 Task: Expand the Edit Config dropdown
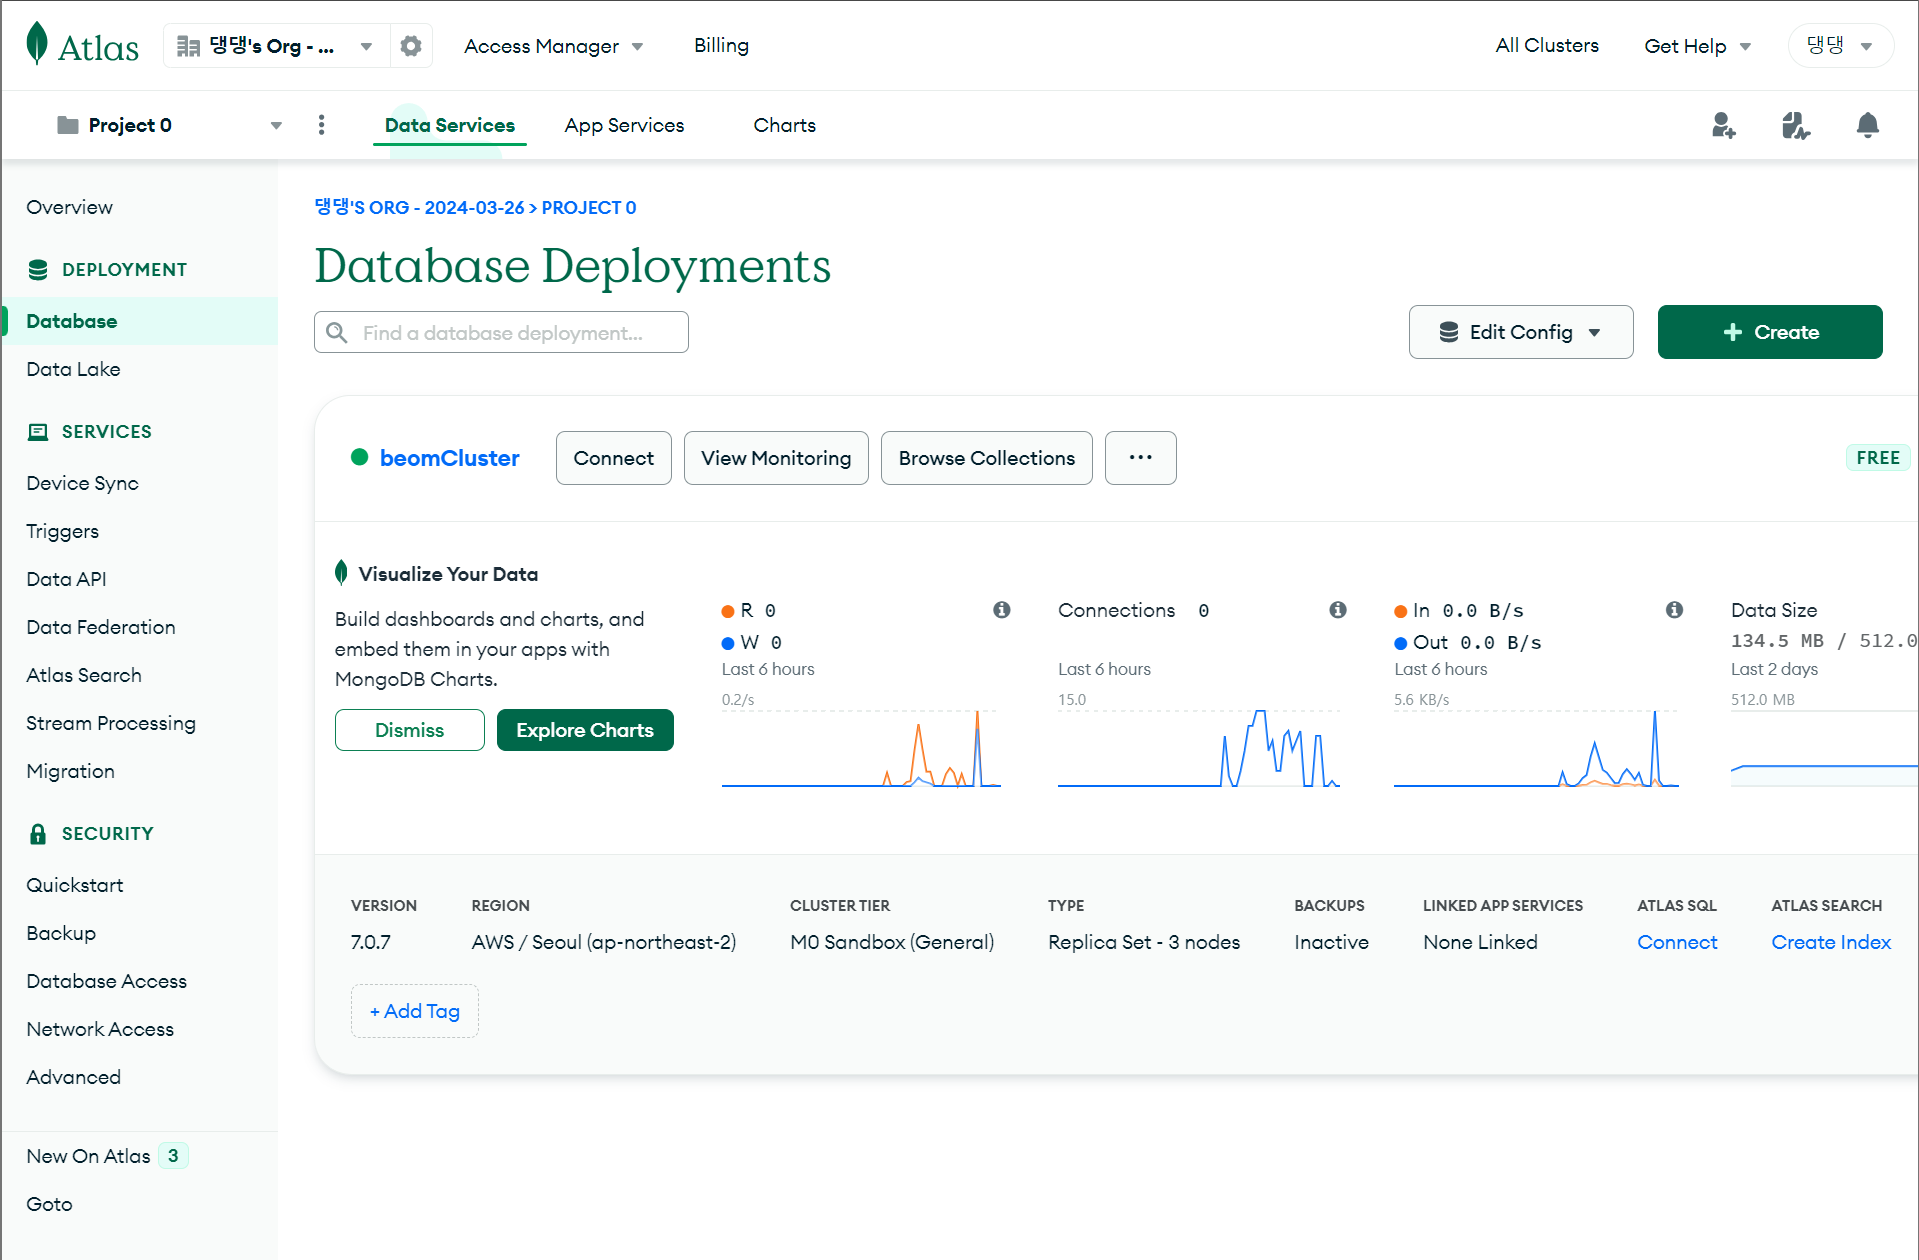pyautogui.click(x=1520, y=332)
